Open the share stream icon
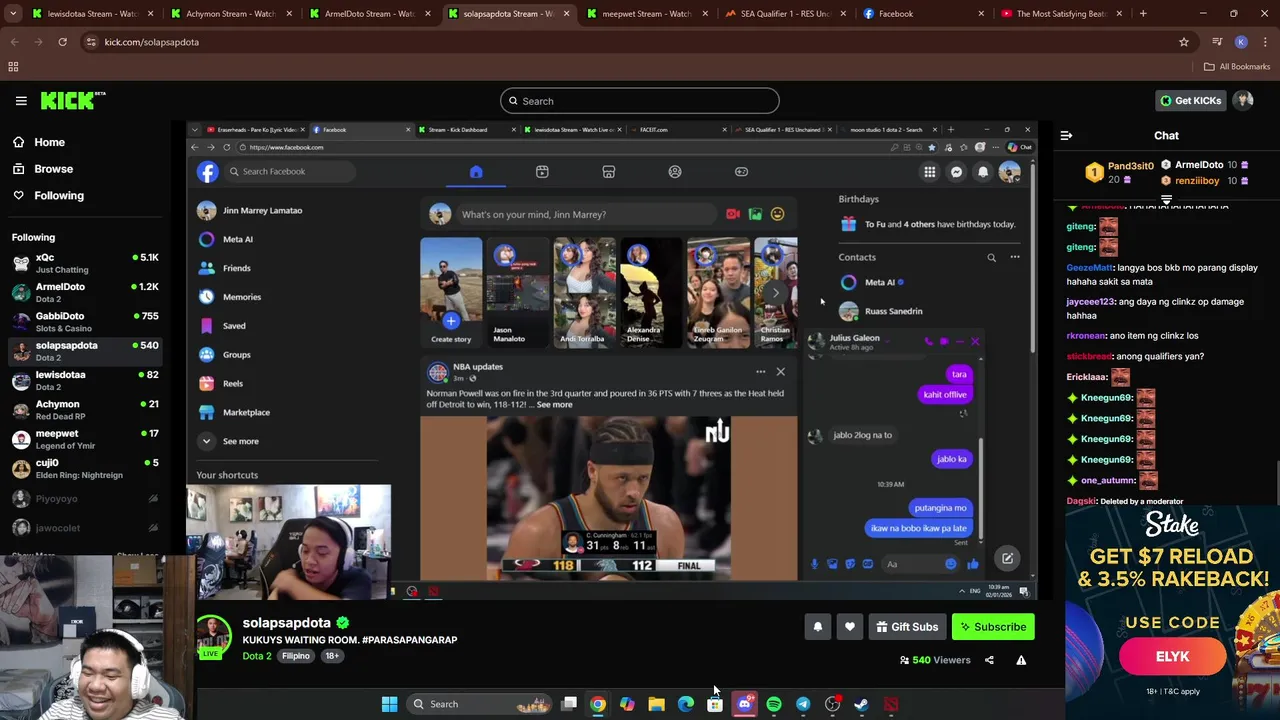This screenshot has height=720, width=1280. click(x=989, y=660)
